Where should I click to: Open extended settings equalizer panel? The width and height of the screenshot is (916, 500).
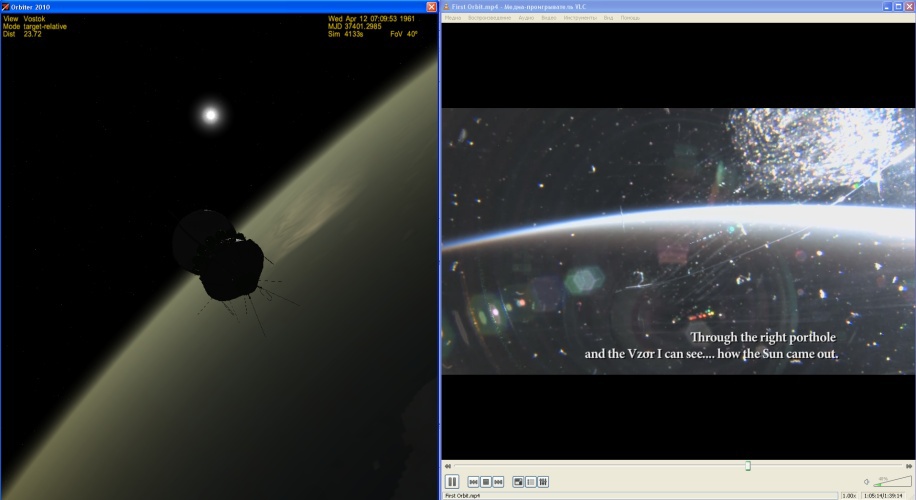pos(543,482)
